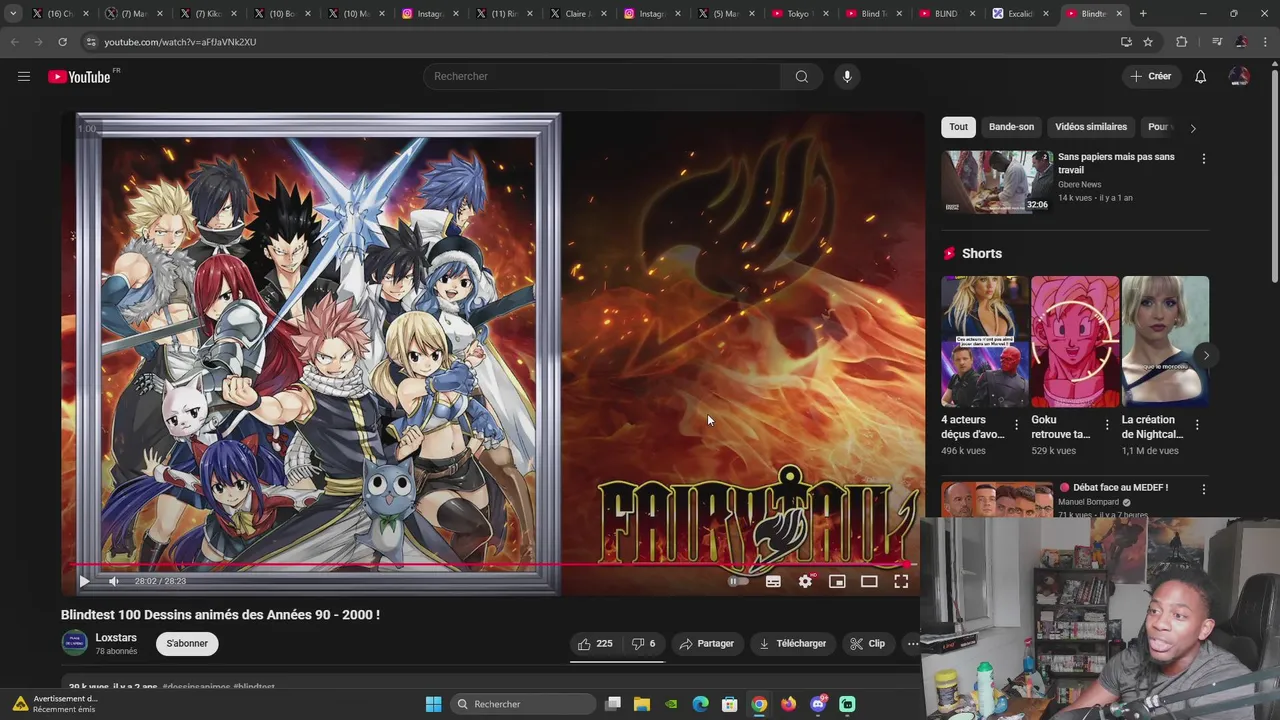Open 'Sans papiers mais pas sans travail' thumbnail
1280x720 pixels.
(x=997, y=182)
